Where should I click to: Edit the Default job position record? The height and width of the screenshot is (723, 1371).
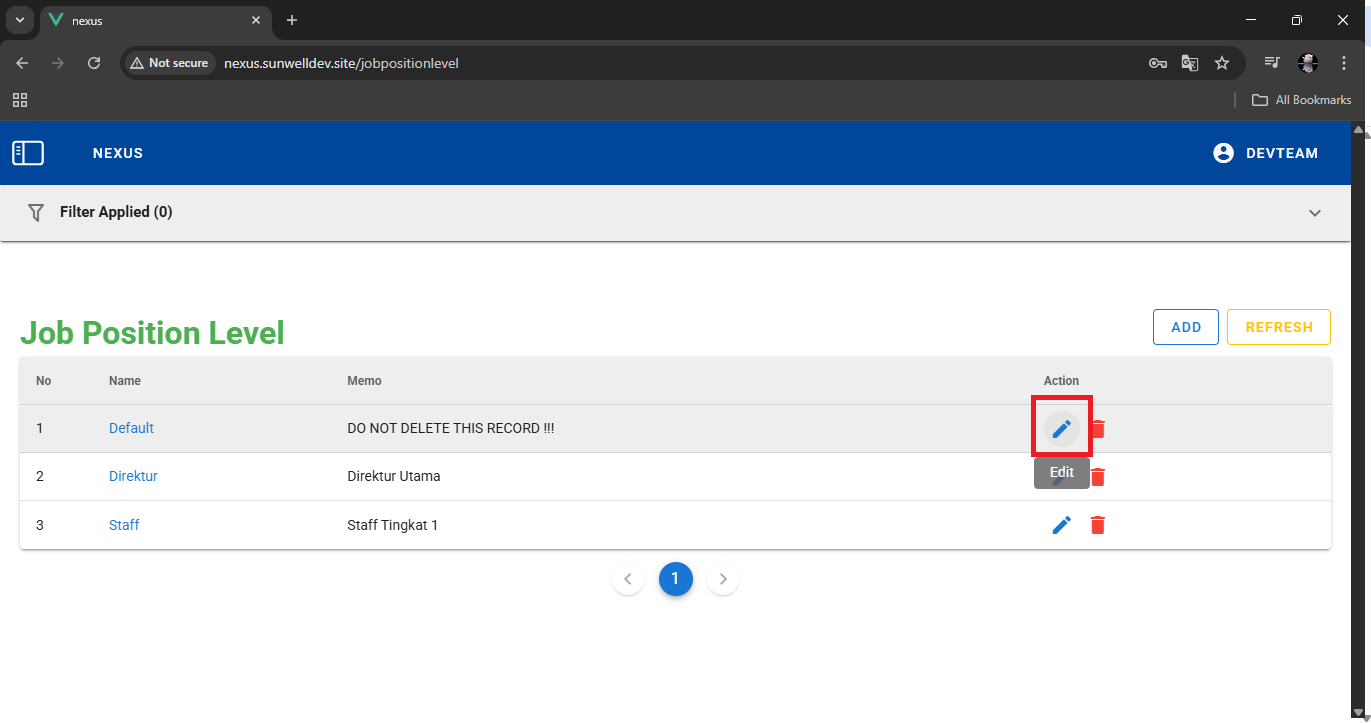click(1061, 429)
